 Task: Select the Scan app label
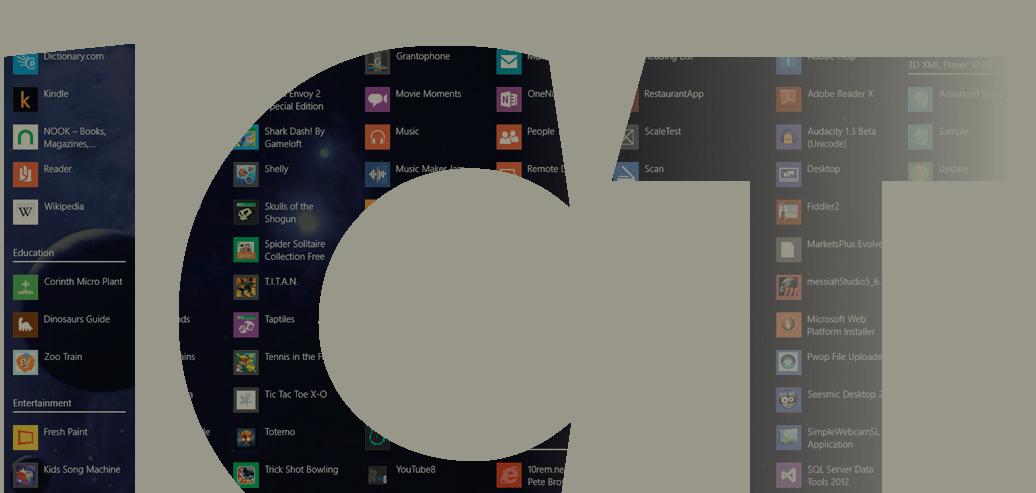(x=654, y=169)
